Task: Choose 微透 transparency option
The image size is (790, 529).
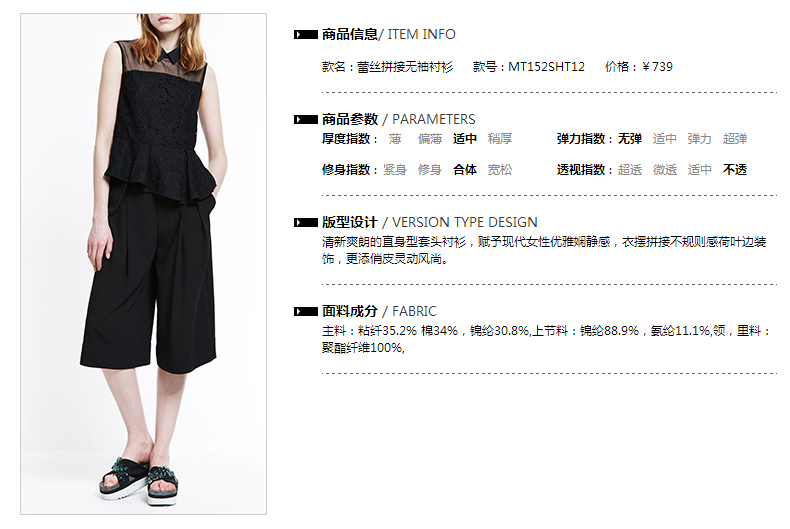Action: (665, 170)
